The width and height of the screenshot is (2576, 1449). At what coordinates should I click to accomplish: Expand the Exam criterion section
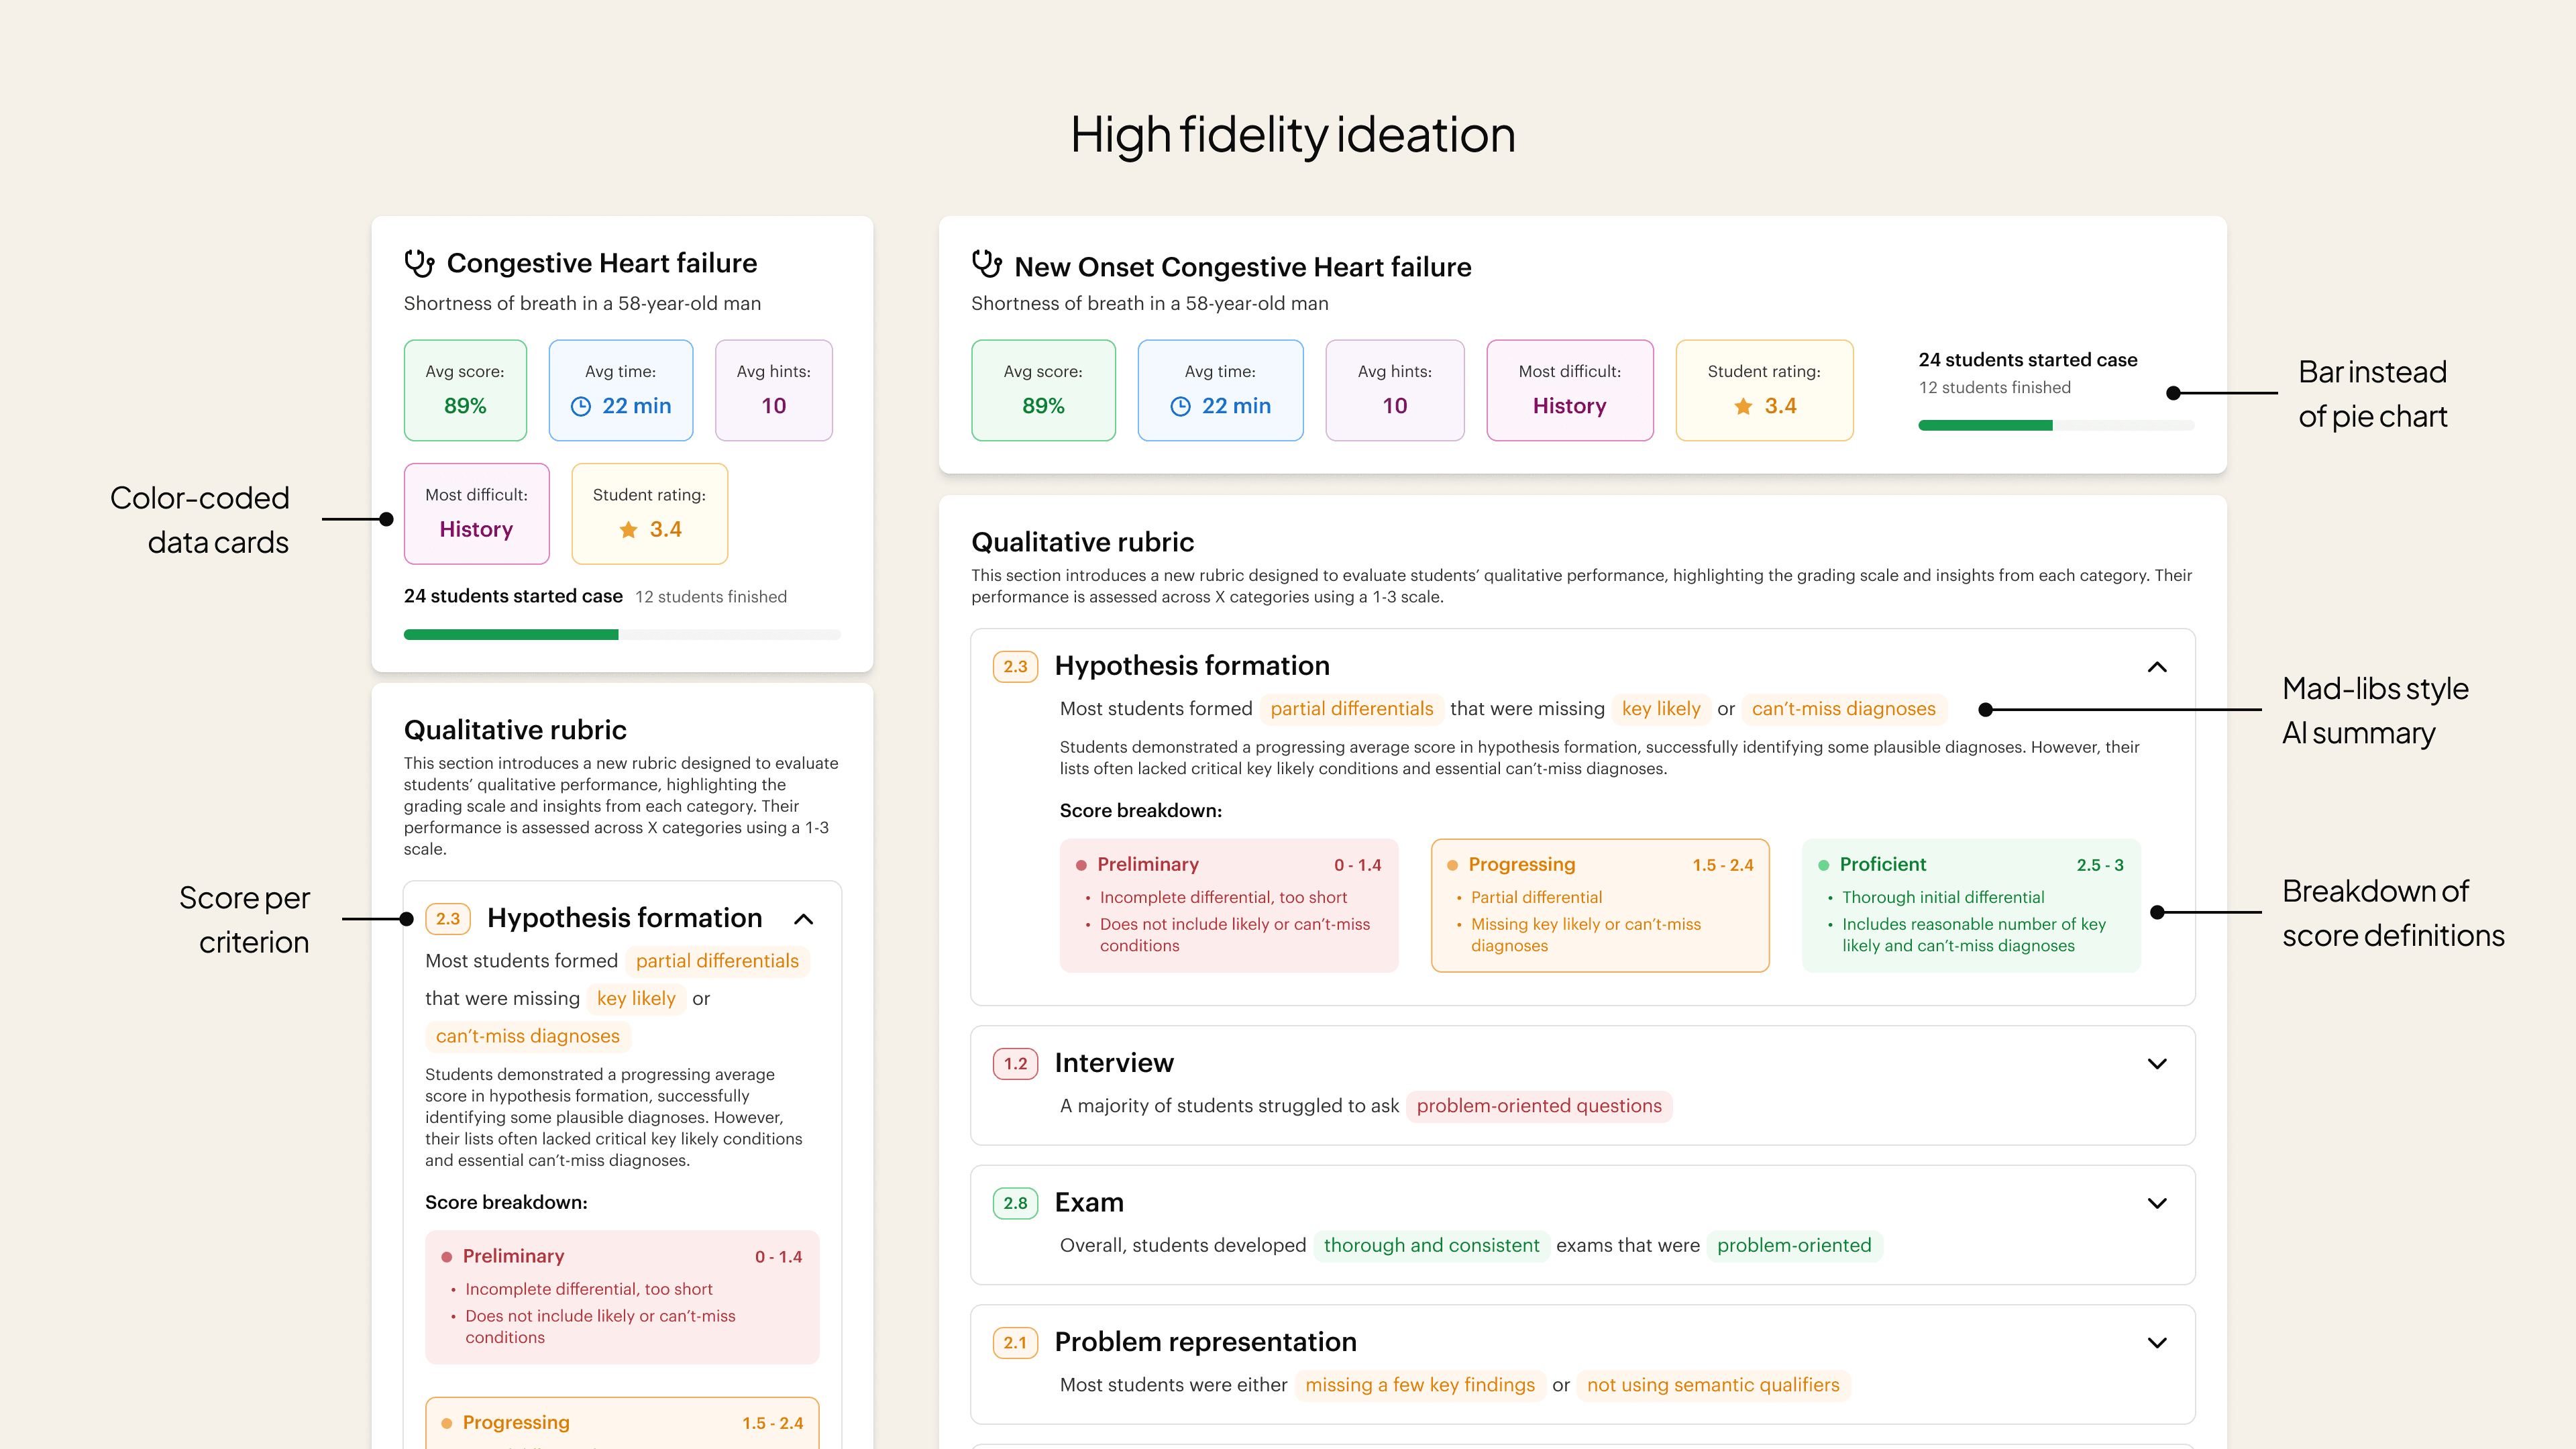pyautogui.click(x=2157, y=1203)
